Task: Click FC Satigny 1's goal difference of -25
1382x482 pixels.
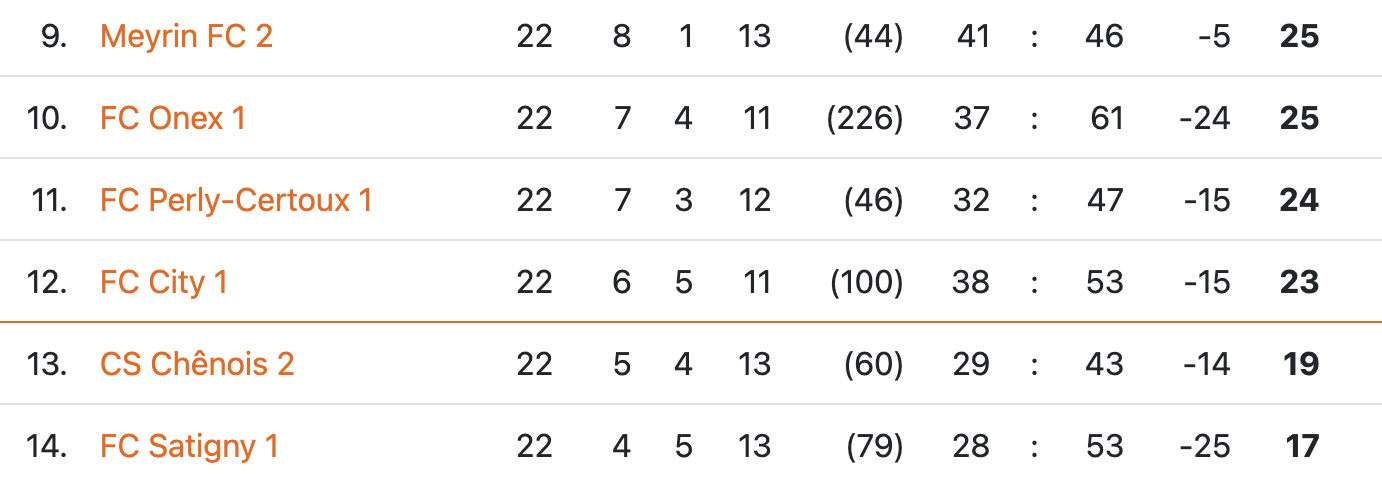Action: 1204,446
